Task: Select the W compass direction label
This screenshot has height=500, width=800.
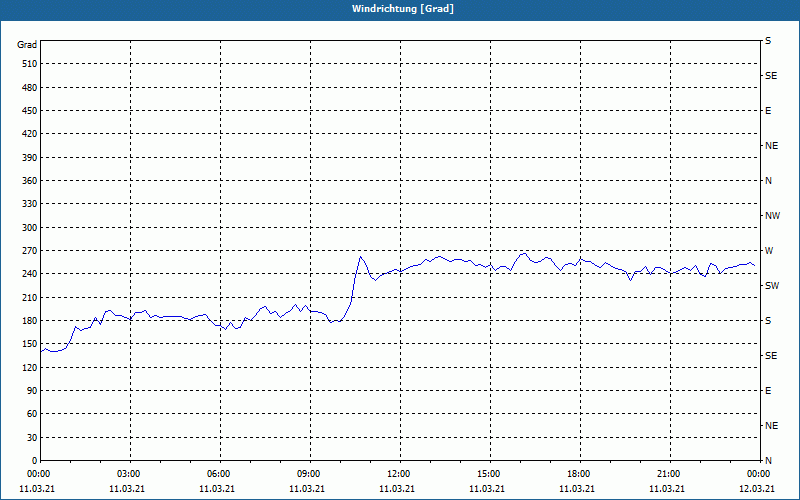Action: click(769, 251)
